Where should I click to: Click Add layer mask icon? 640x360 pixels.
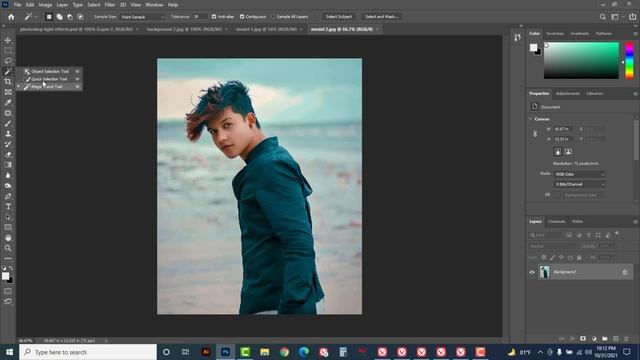tap(583, 339)
